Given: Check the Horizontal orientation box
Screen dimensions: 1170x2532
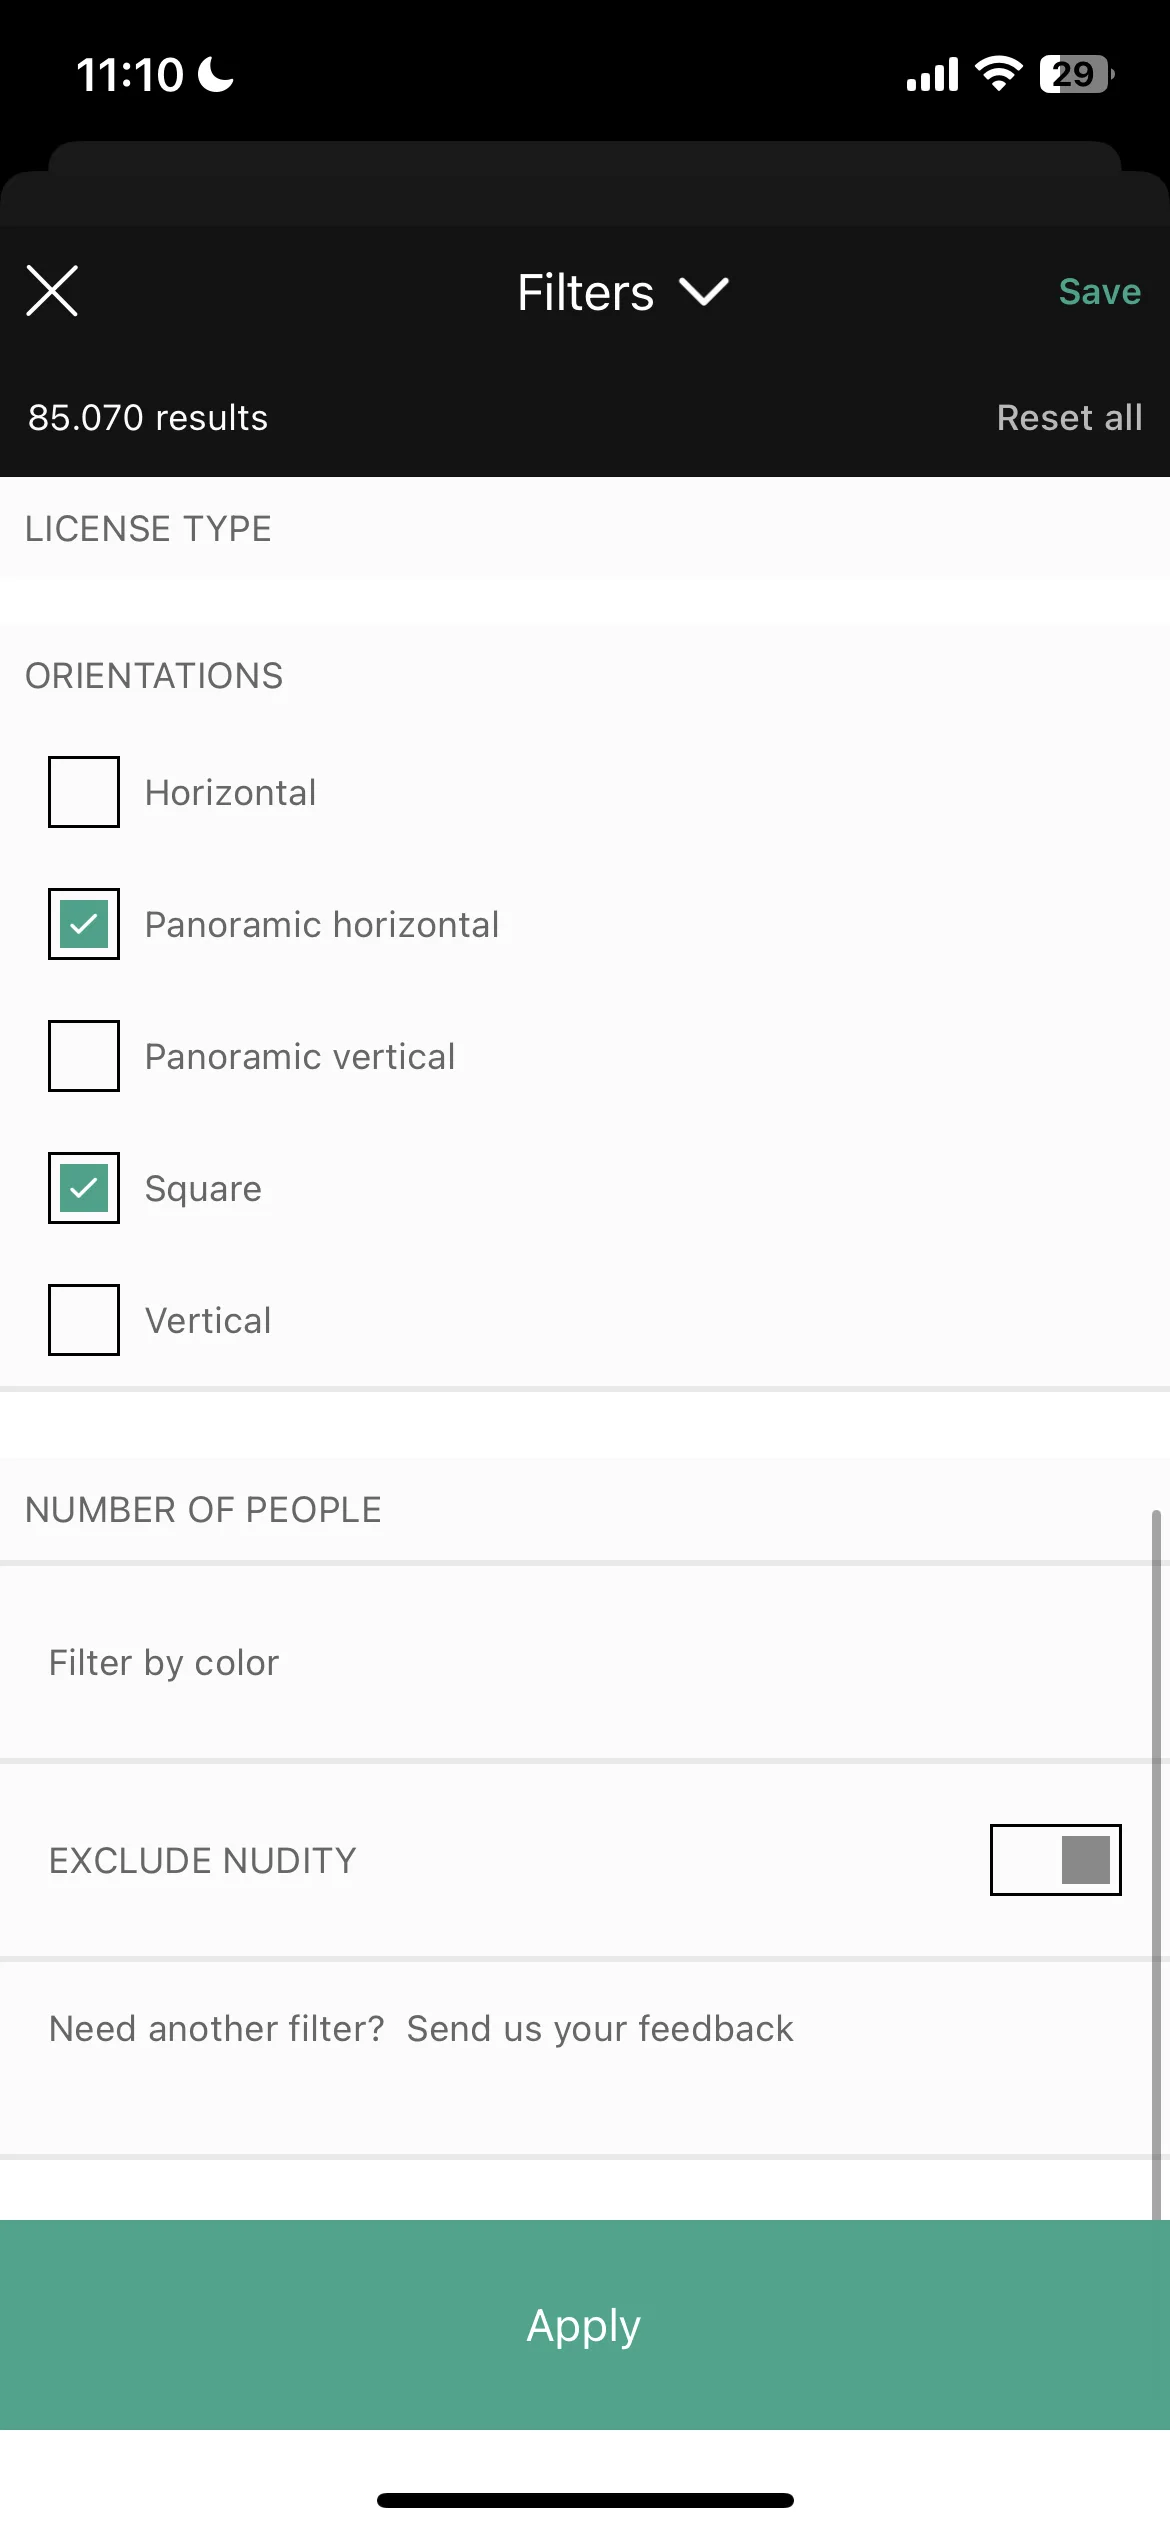Looking at the screenshot, I should click(84, 792).
